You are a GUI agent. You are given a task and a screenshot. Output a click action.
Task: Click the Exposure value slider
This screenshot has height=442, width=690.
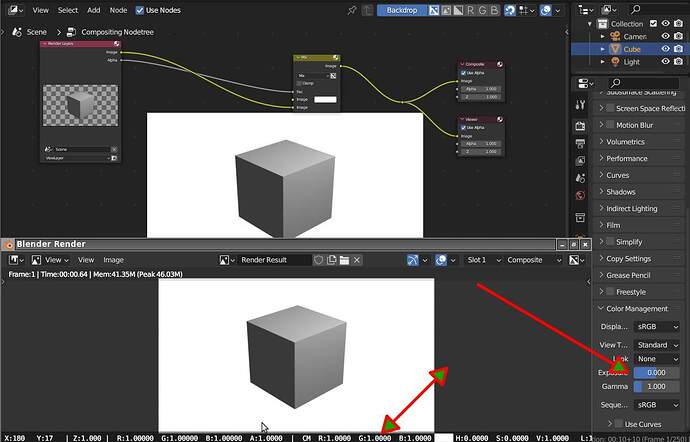tap(657, 372)
